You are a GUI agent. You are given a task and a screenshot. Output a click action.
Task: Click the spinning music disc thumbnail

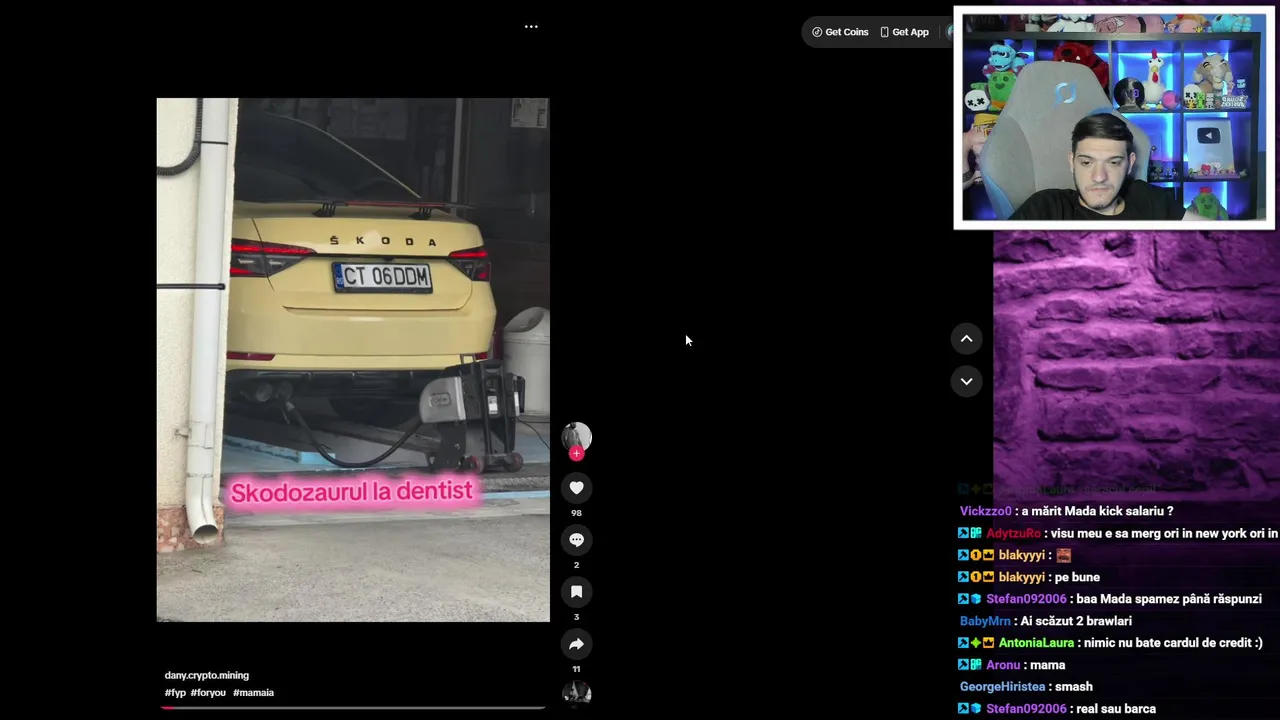click(x=576, y=693)
